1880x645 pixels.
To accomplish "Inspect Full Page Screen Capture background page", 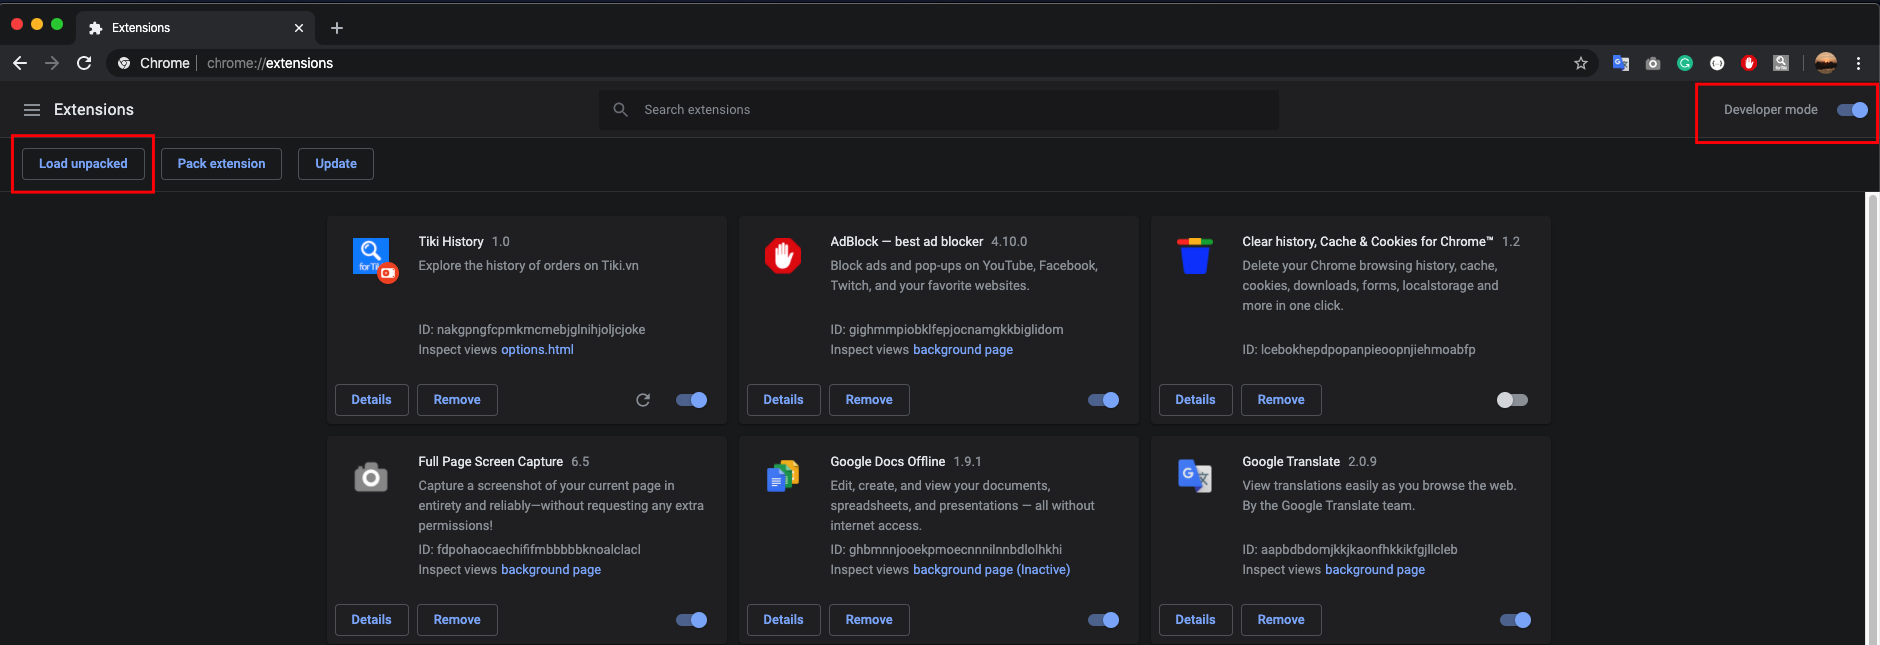I will pos(551,570).
